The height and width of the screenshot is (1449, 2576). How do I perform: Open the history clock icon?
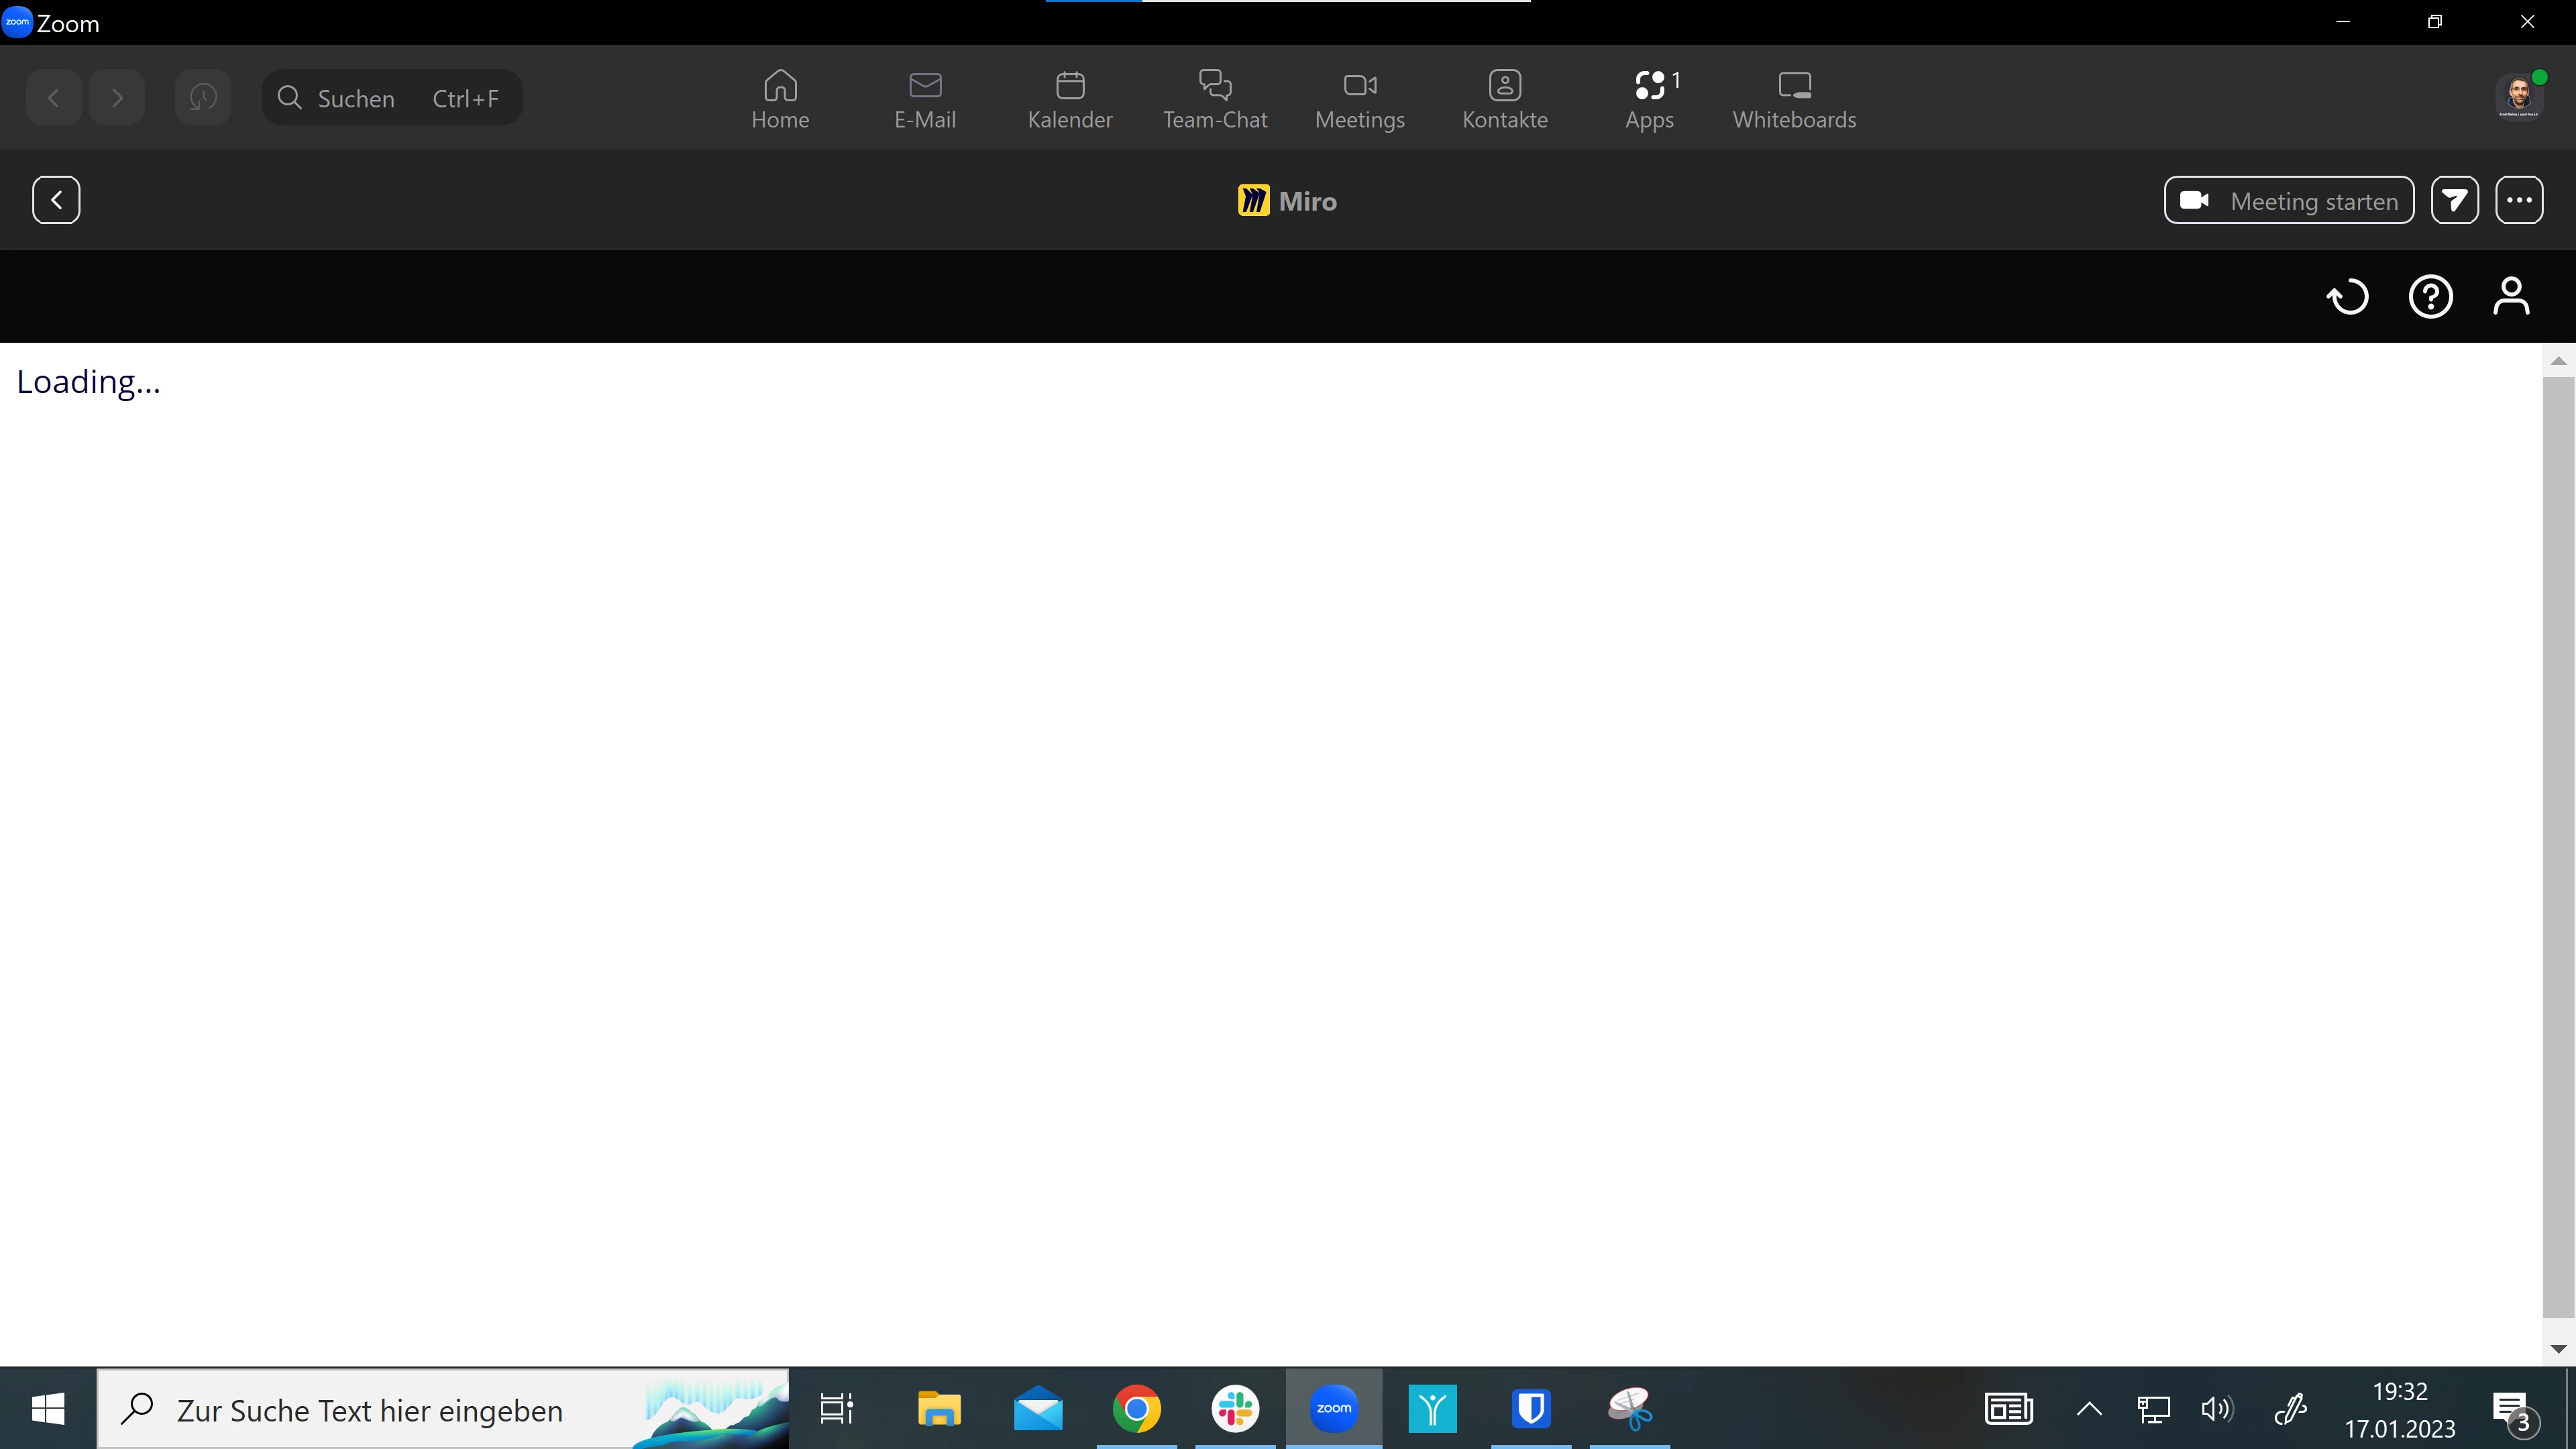203,98
